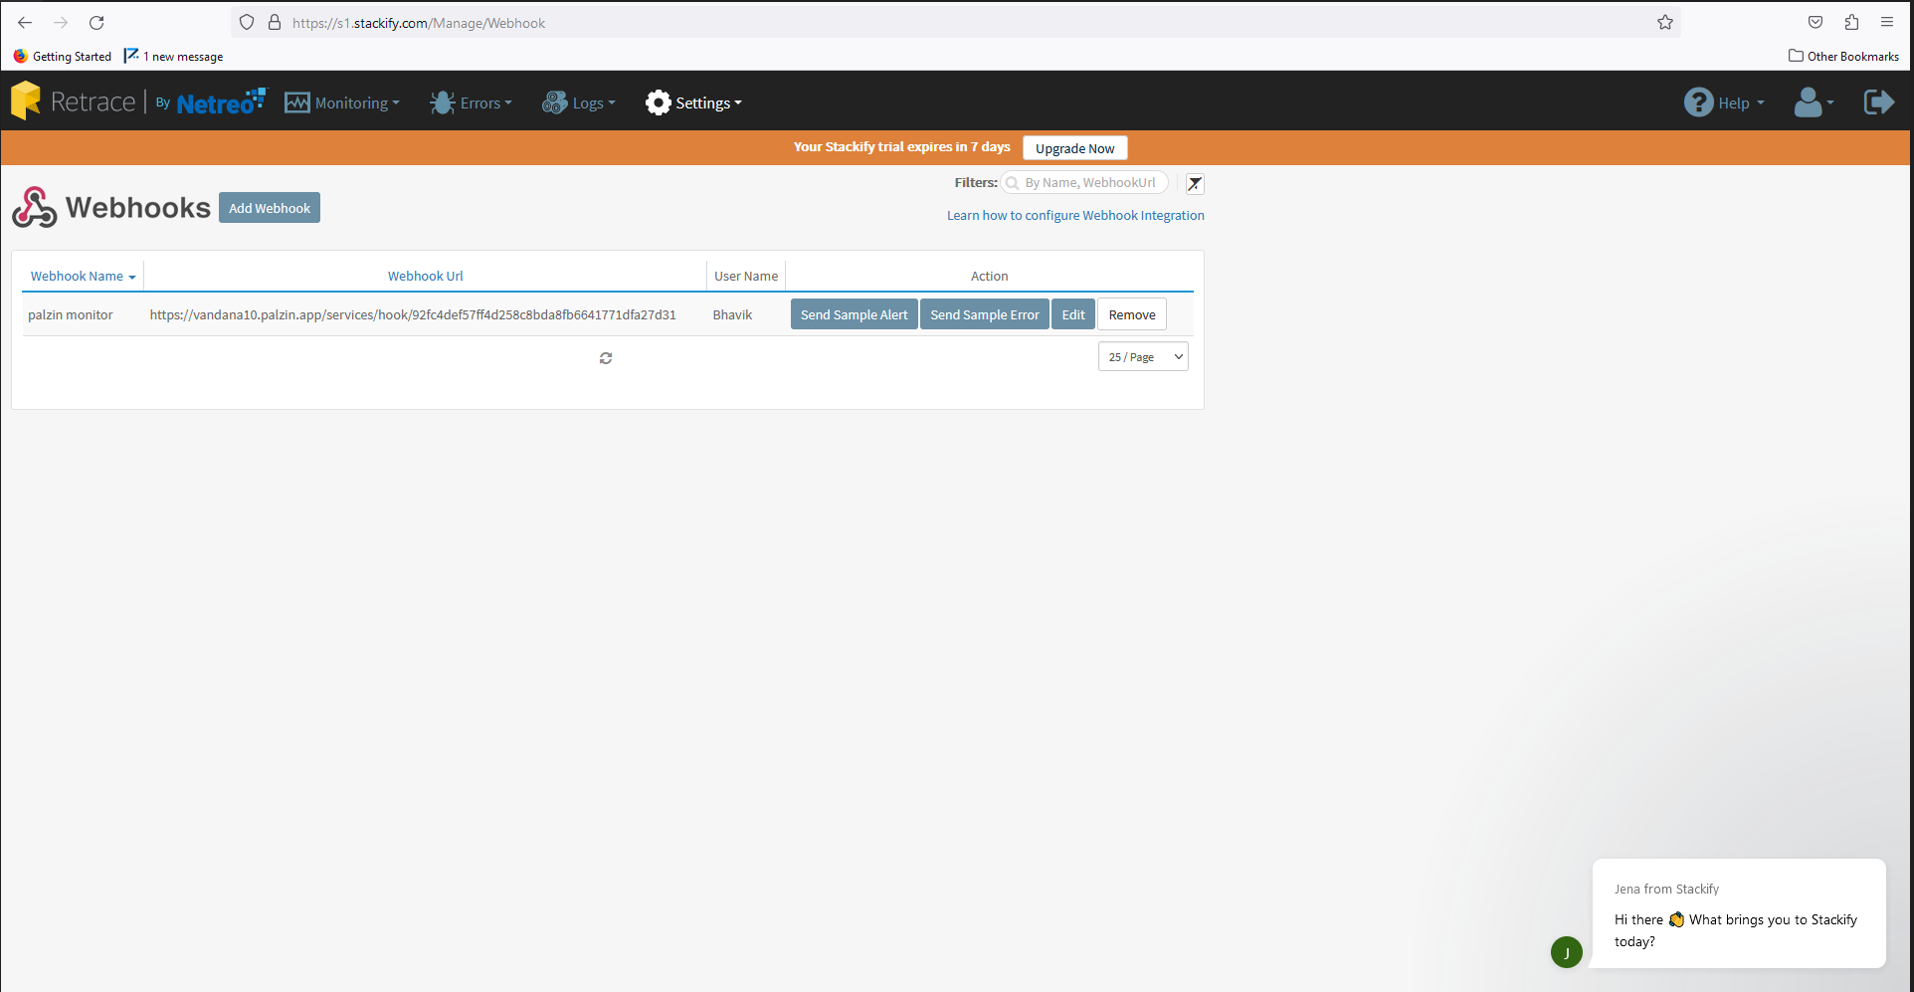
Task: Click the table refresh icon
Action: (606, 358)
